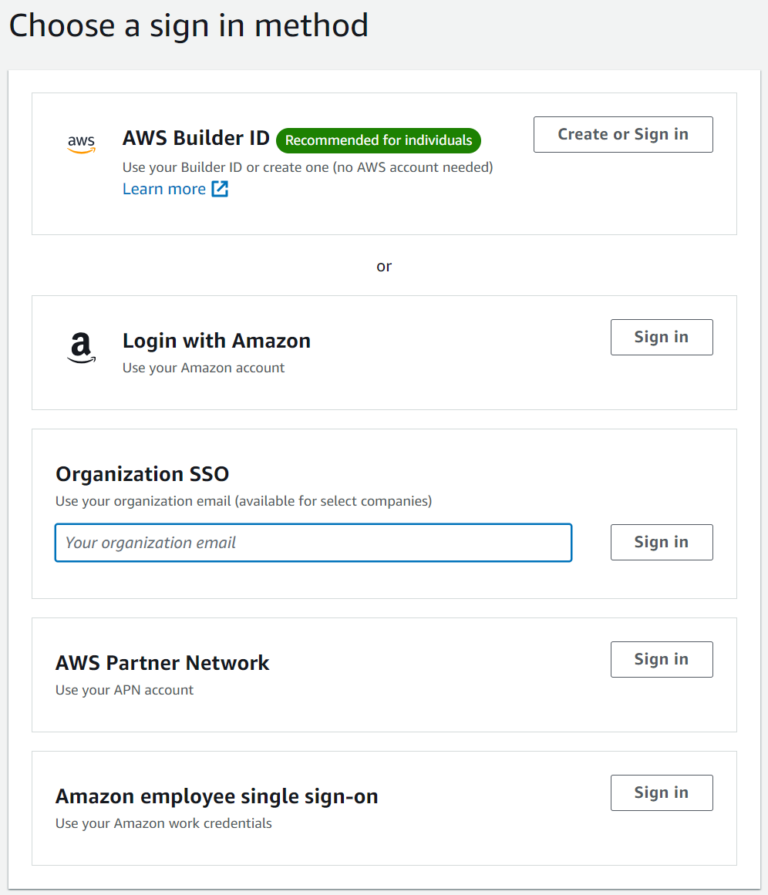Click the AWS Partner Network heading

tap(163, 662)
